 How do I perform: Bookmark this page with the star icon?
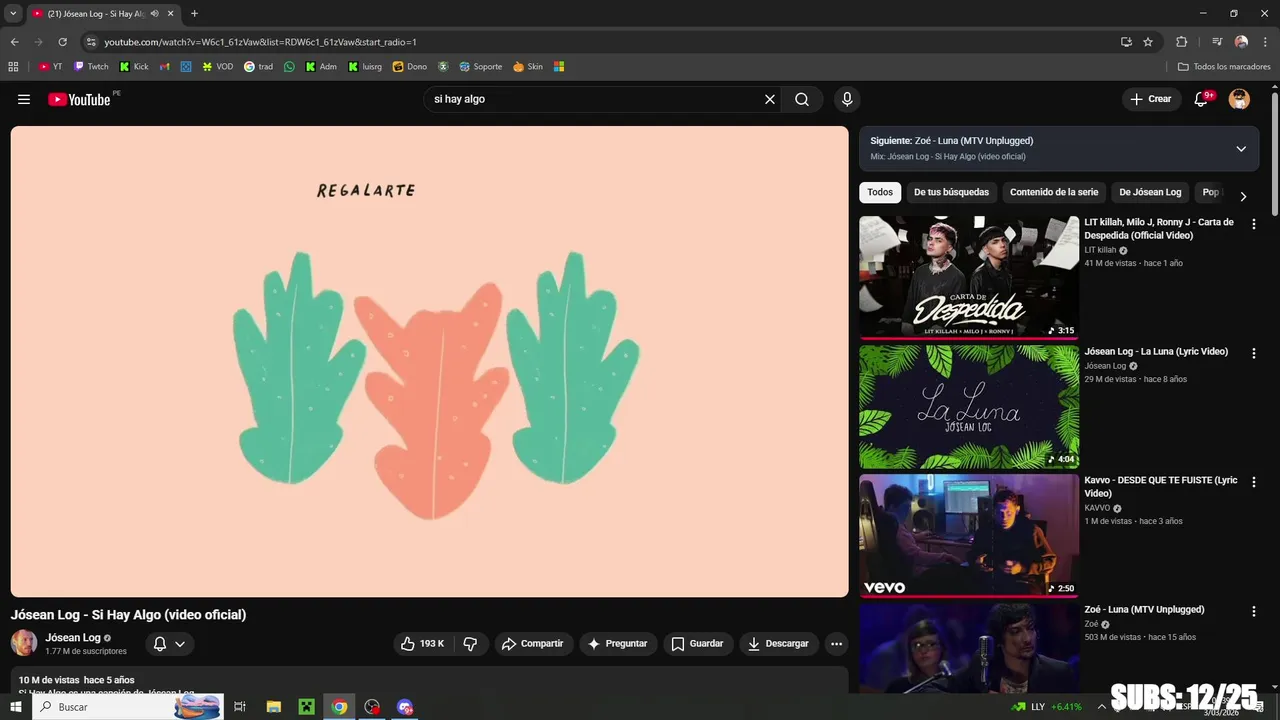(1148, 42)
